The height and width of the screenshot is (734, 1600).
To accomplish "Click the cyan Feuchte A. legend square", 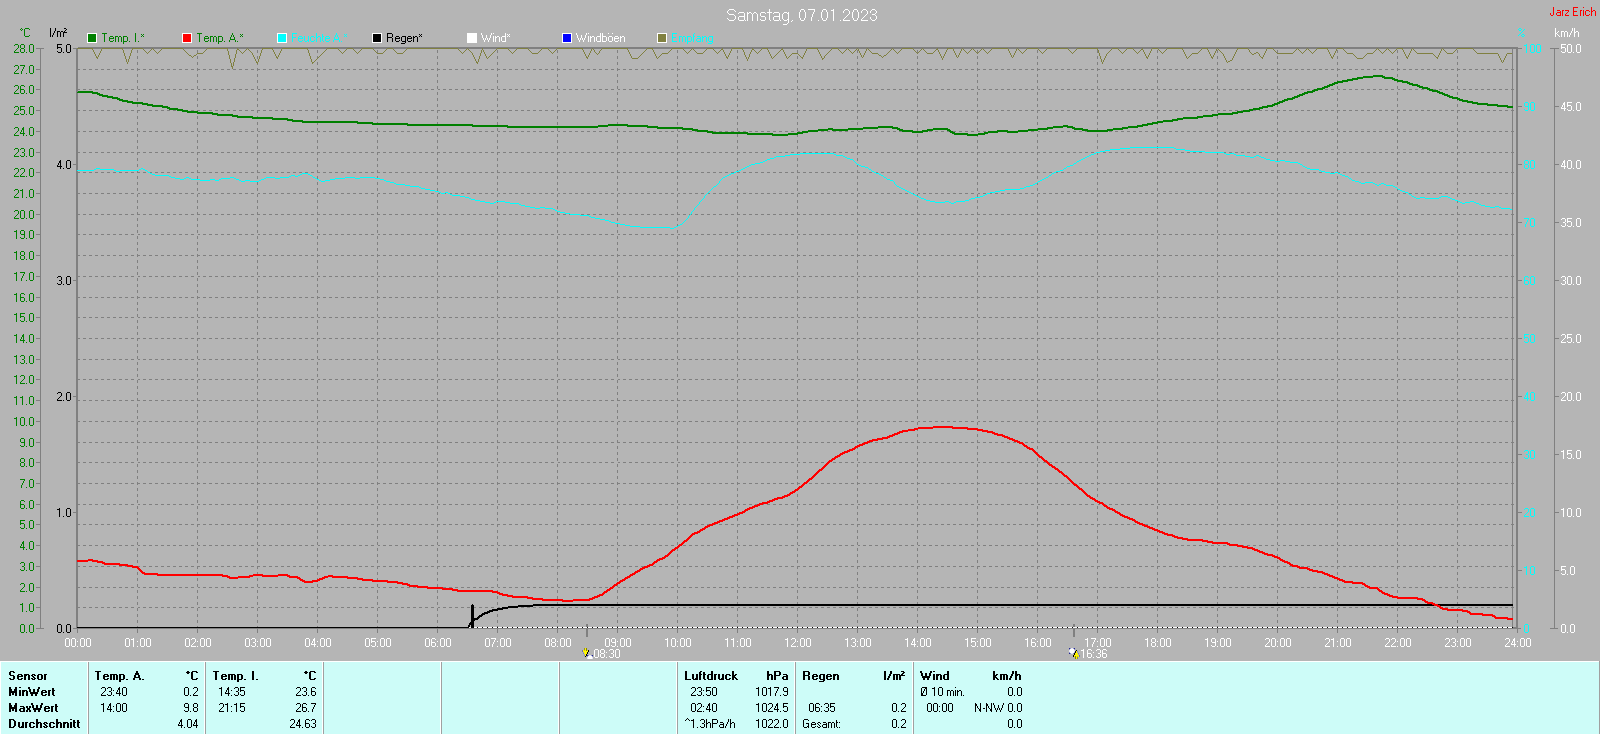I will point(282,38).
